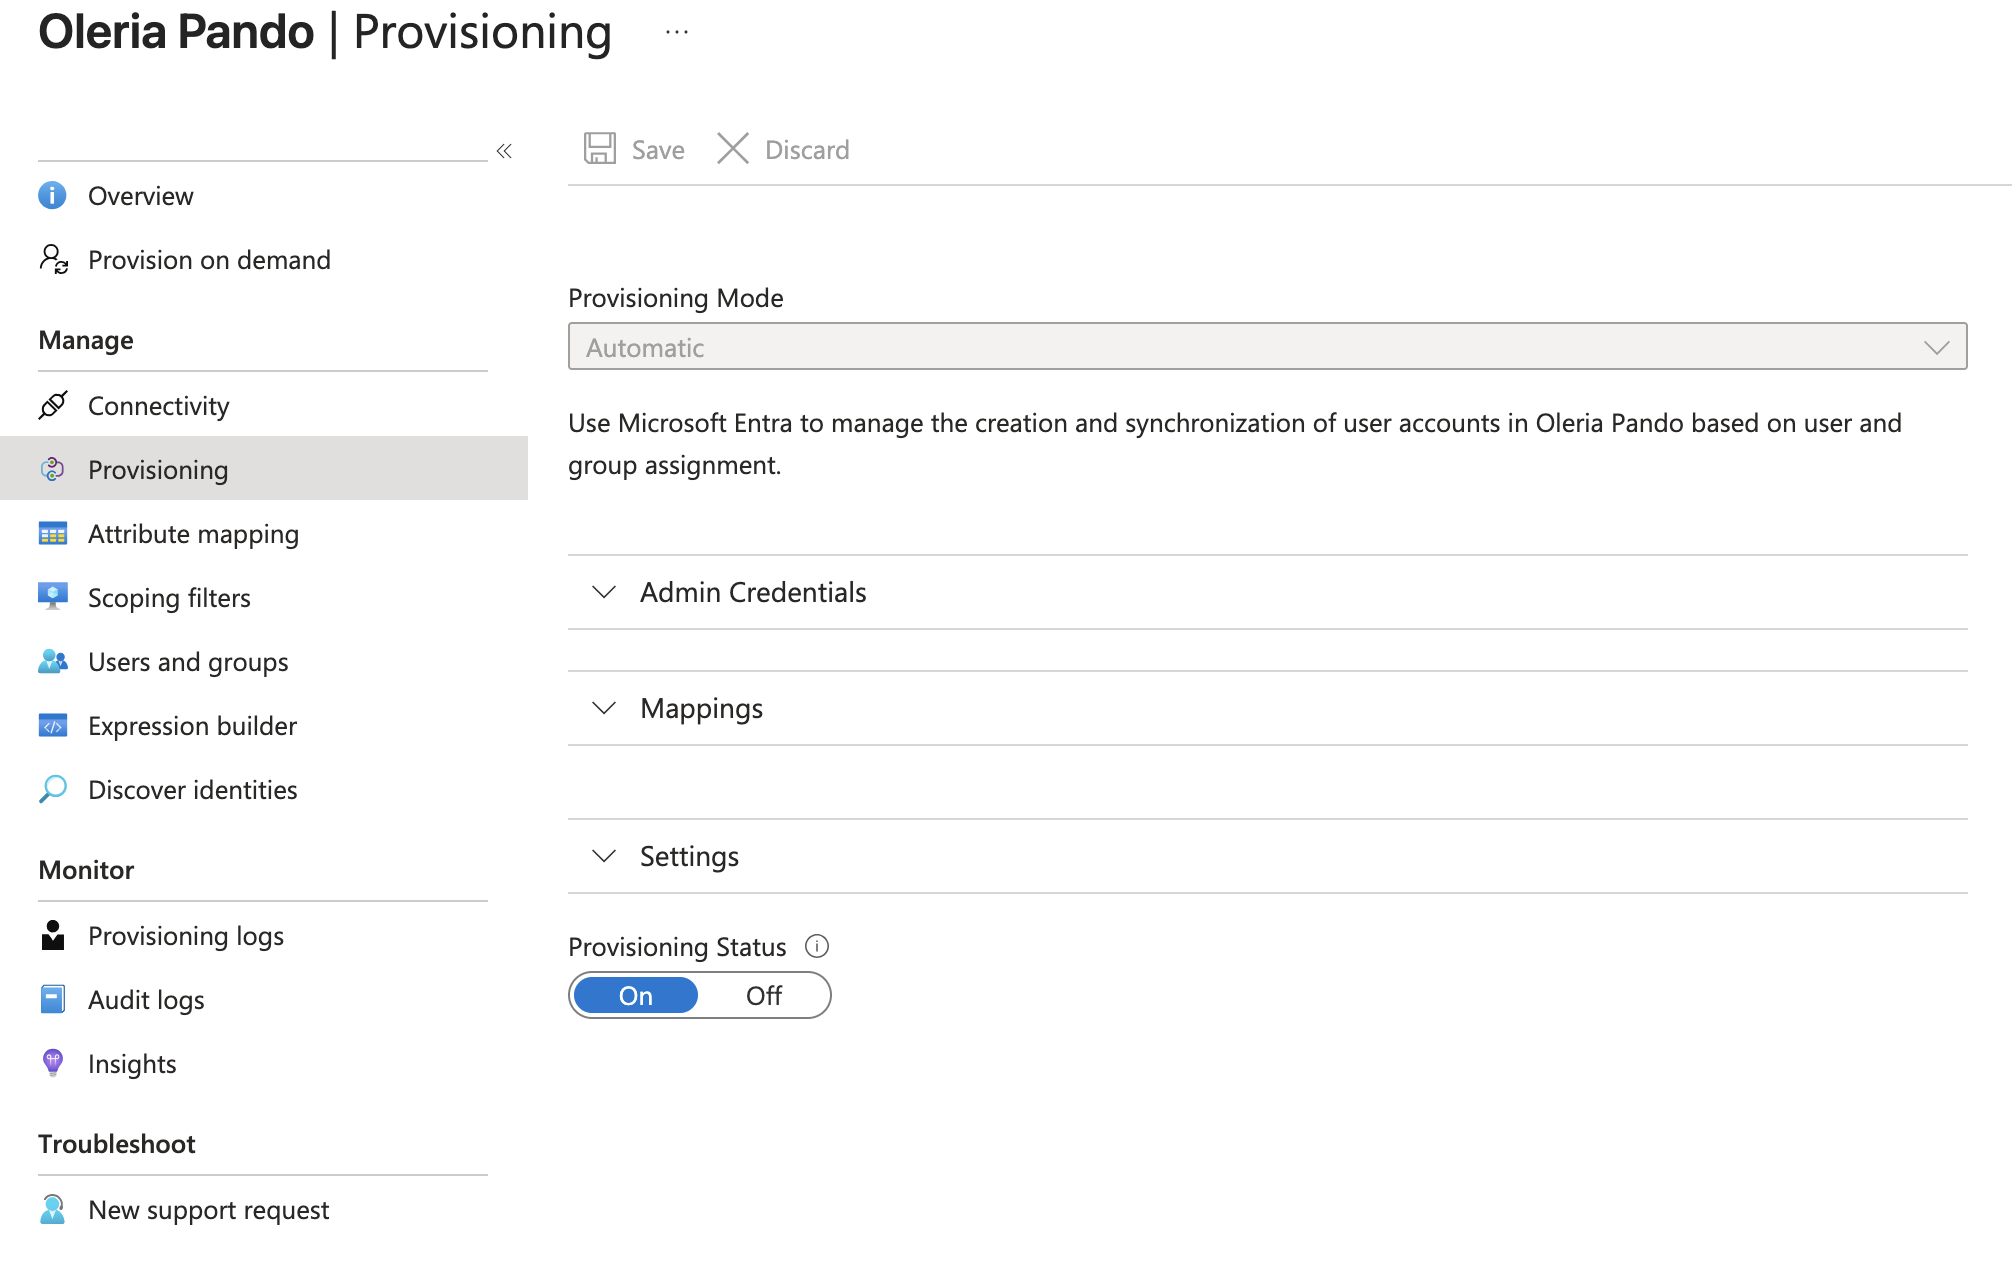Click the Provisioning Status label
This screenshot has height=1280, width=2012.
(677, 947)
